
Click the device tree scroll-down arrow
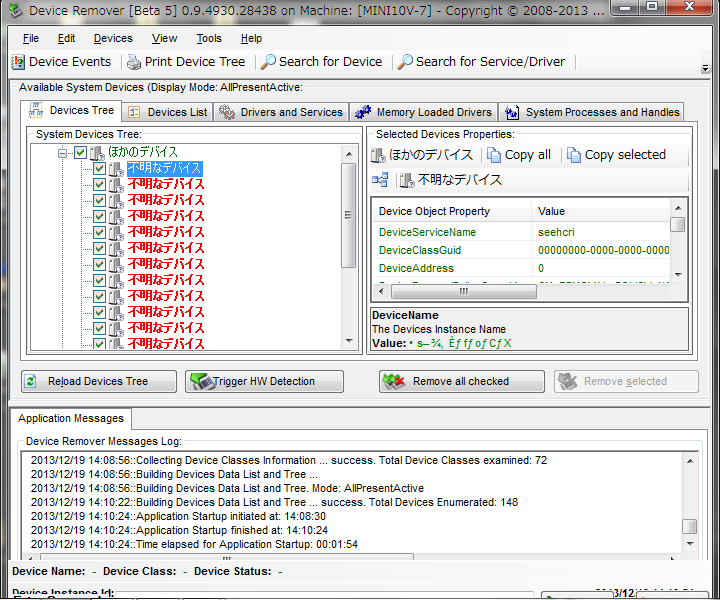[349, 341]
